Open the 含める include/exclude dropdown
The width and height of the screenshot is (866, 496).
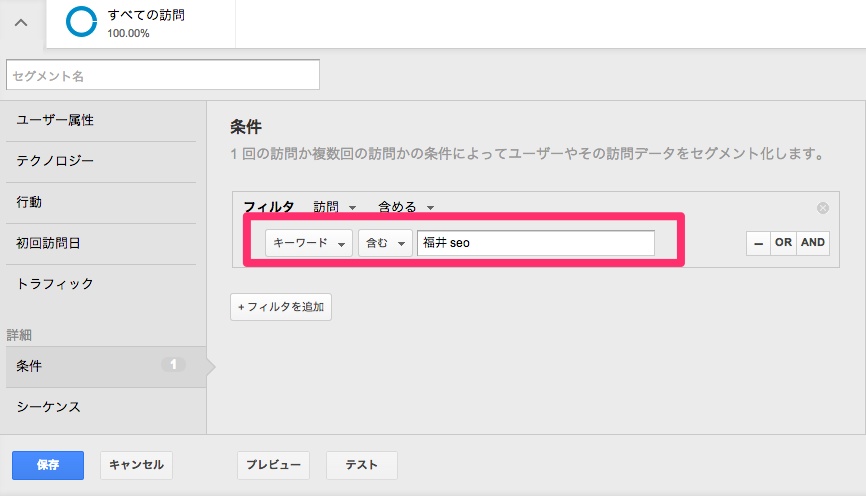point(405,208)
